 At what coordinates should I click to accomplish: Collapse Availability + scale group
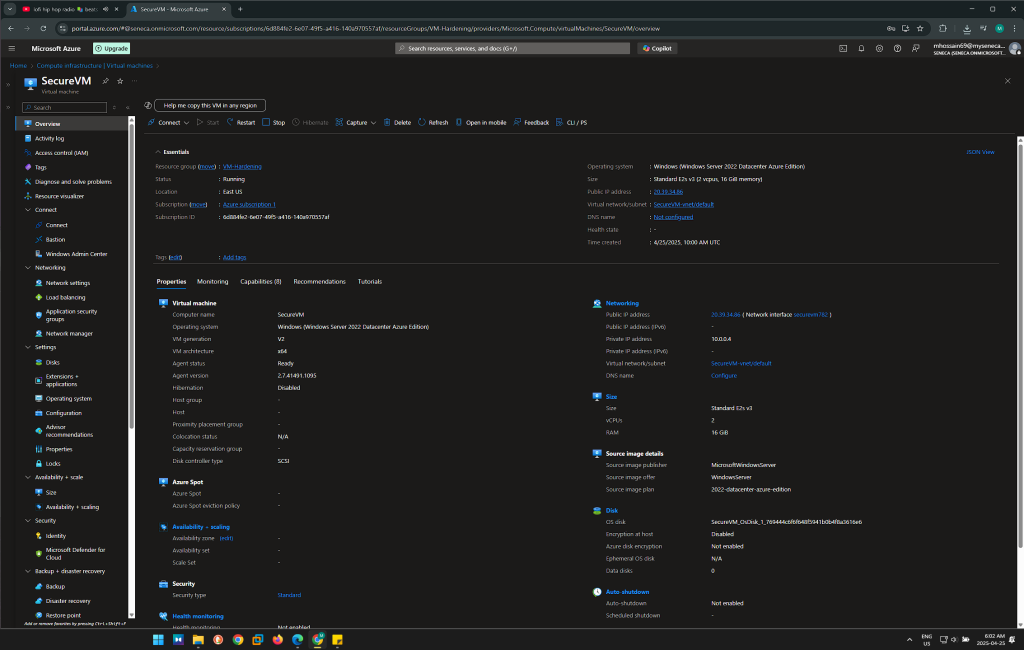[x=27, y=478]
